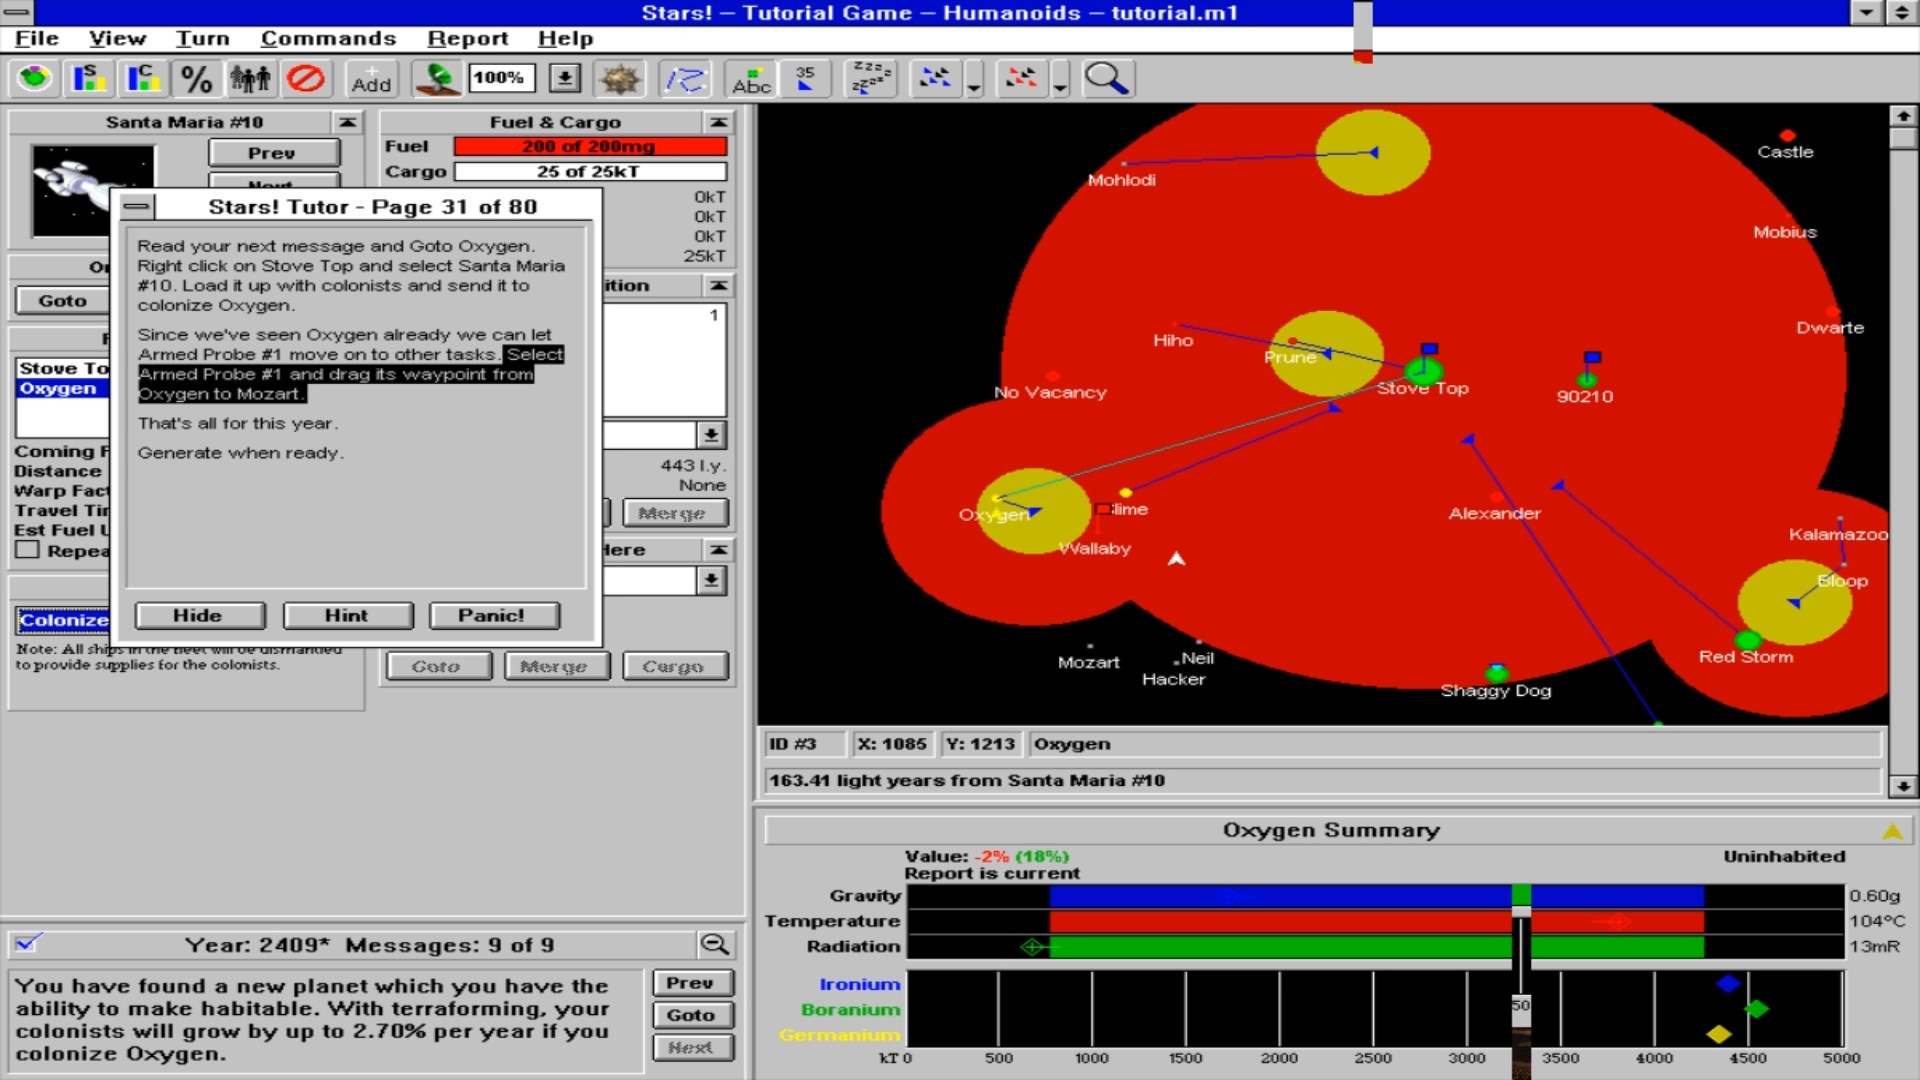Toggle the friendly fleet design filter
1920x1080 pixels.
pyautogui.click(x=935, y=78)
